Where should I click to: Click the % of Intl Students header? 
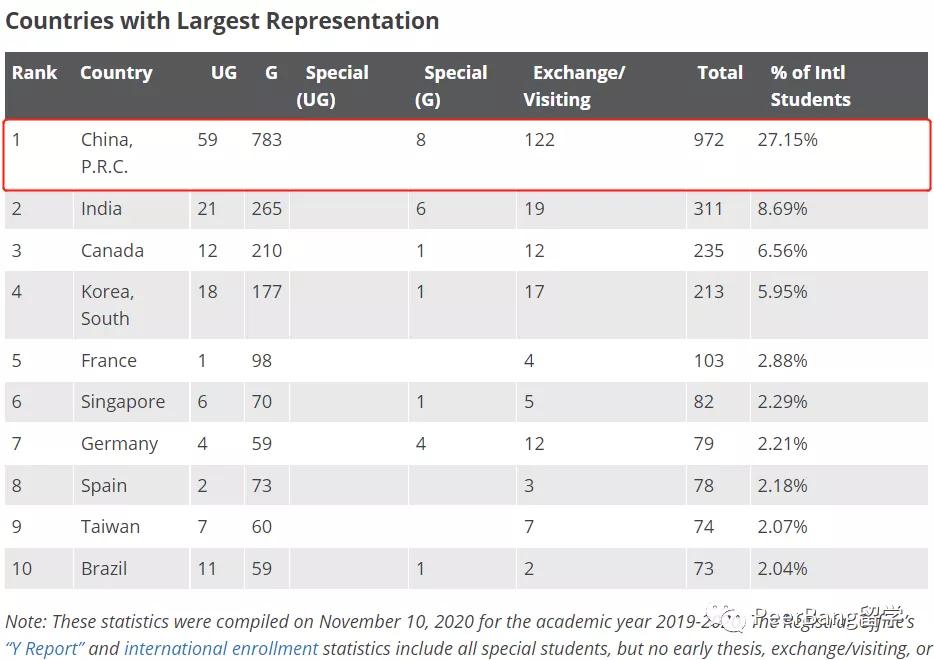coord(809,86)
